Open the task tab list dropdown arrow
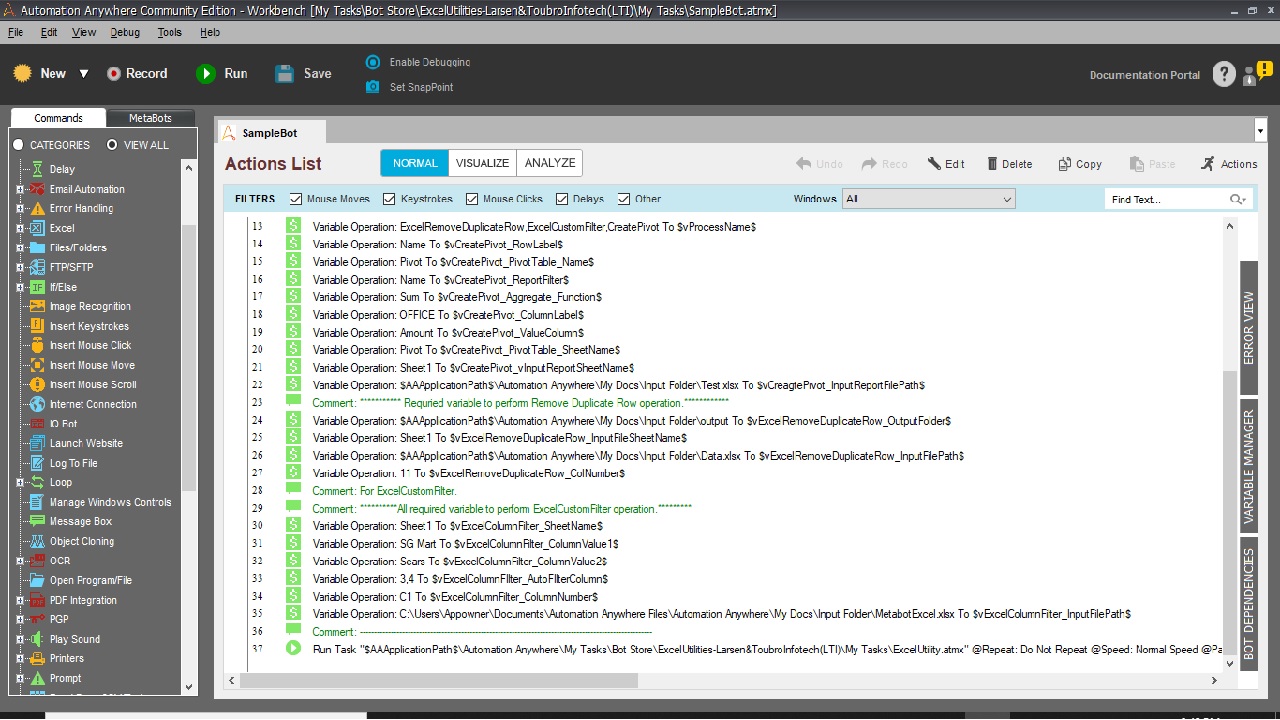1280x720 pixels. pos(1259,131)
